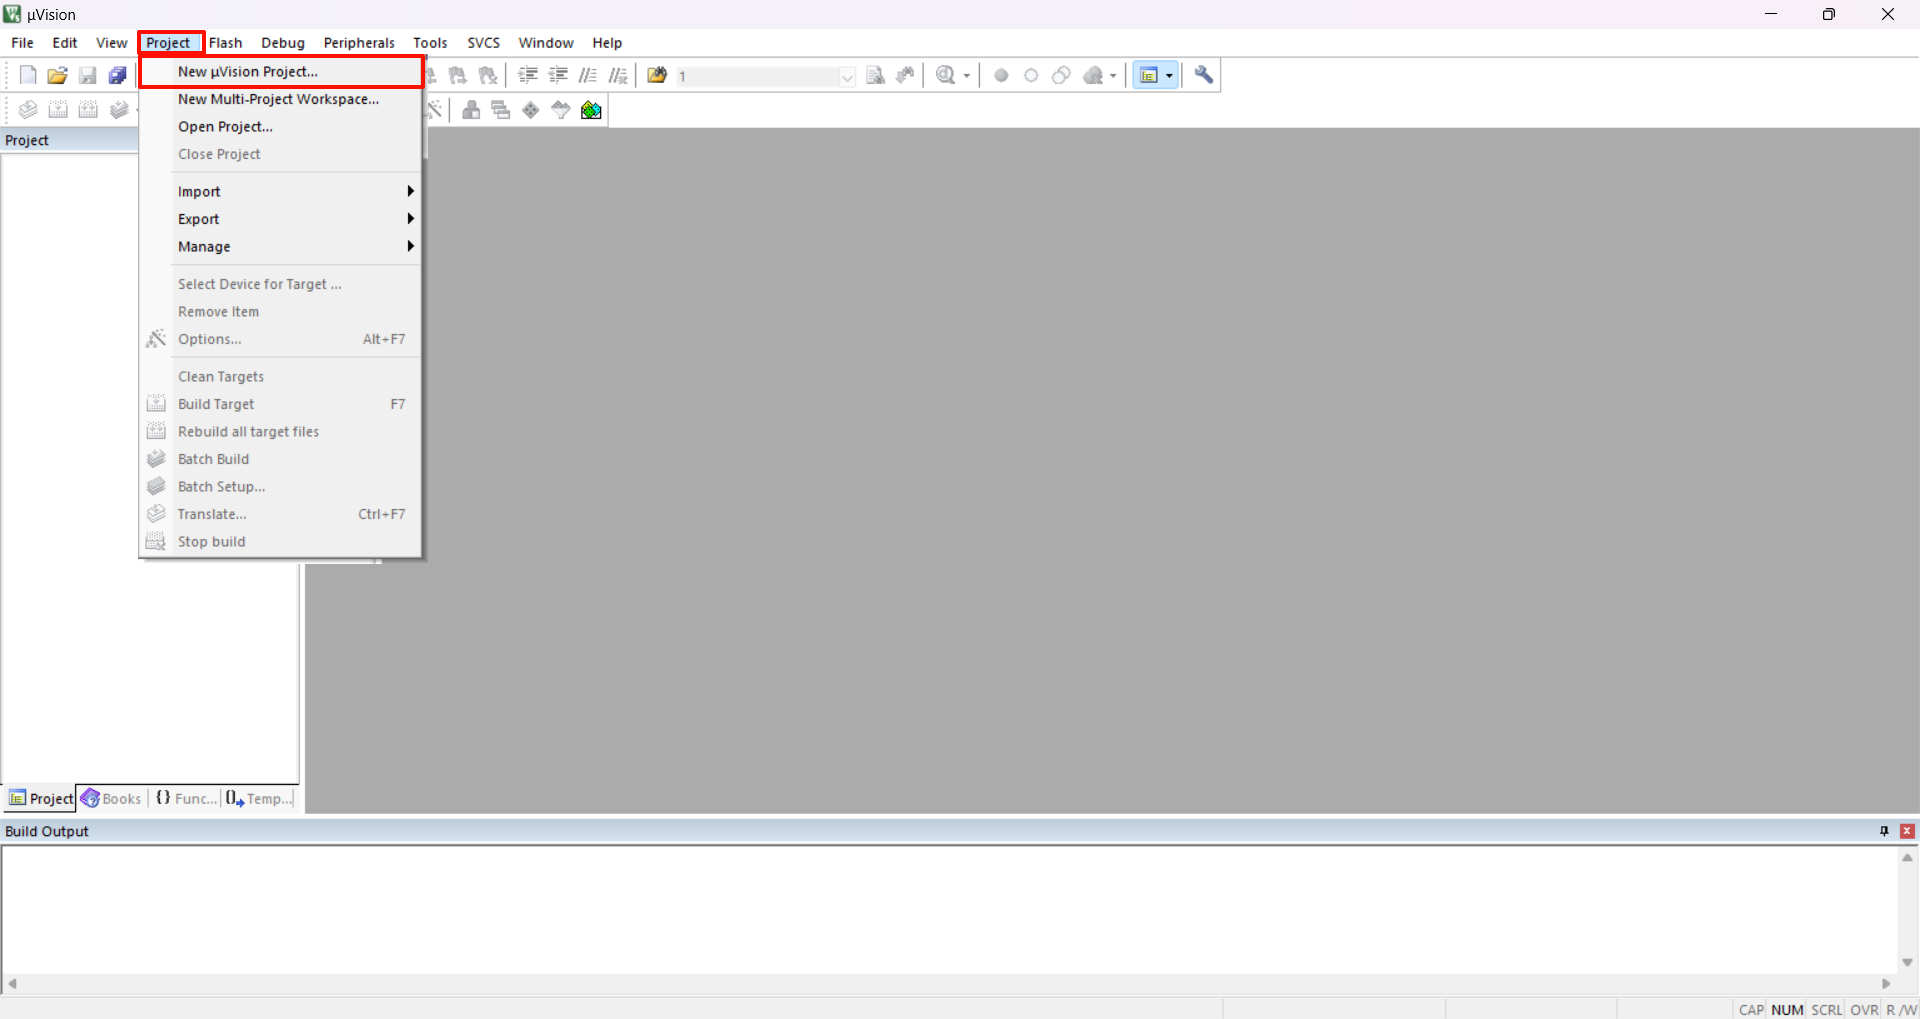Viewport: 1920px width, 1019px height.
Task: Open the View menu
Action: tap(111, 43)
